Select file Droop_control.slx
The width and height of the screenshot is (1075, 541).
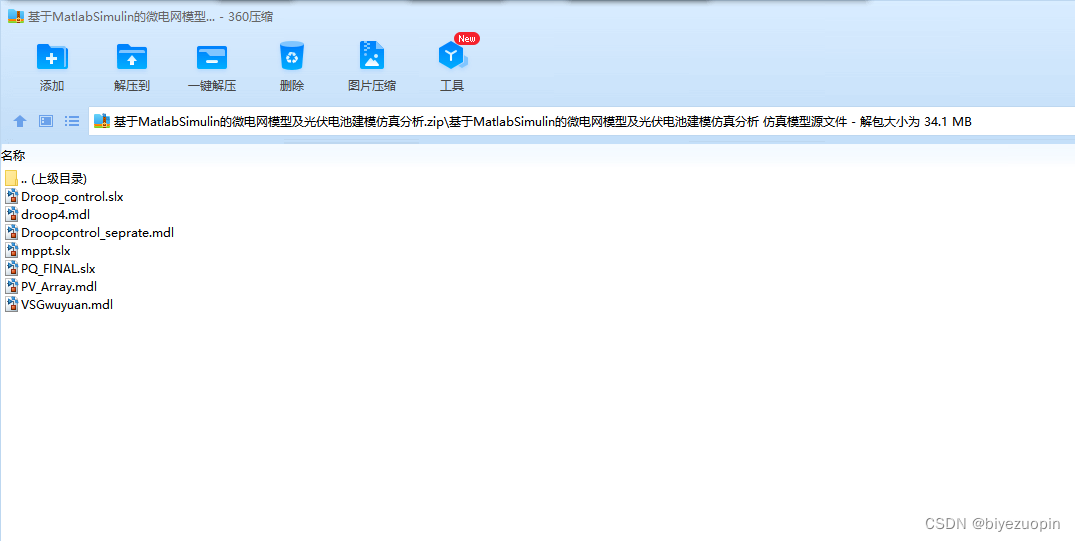[72, 197]
